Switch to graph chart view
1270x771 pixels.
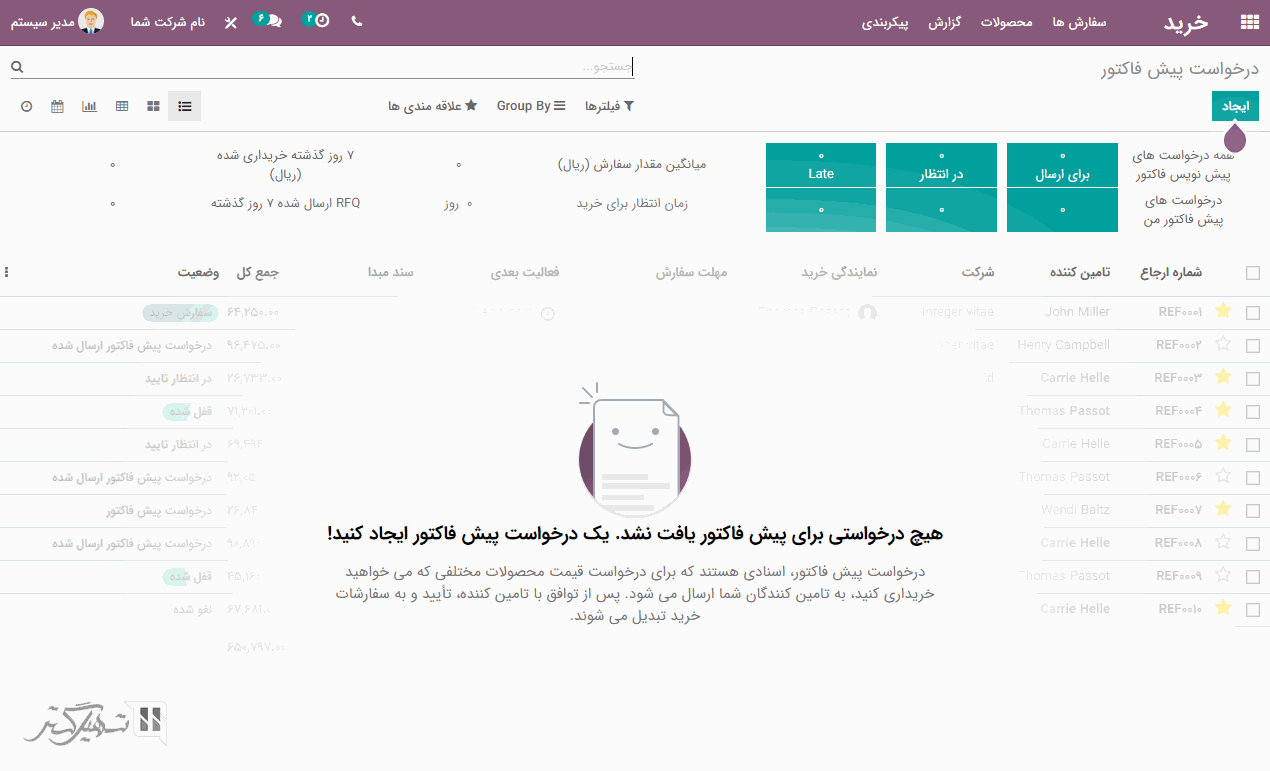[90, 106]
